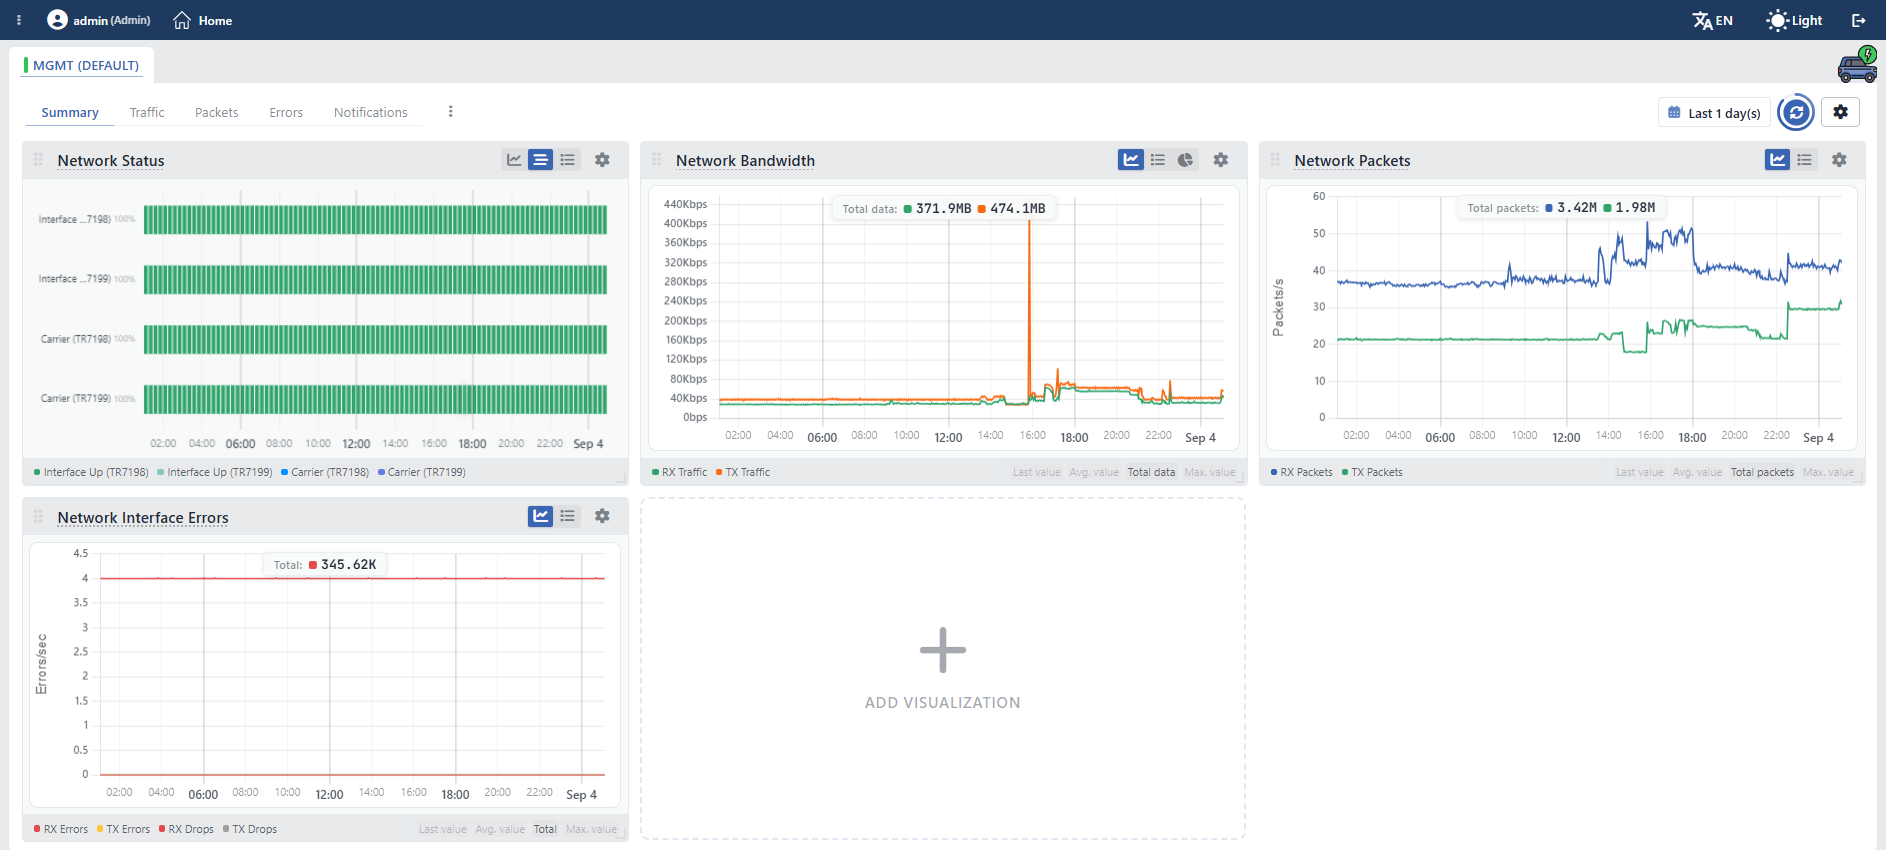1886x850 pixels.
Task: Select Network Bandwidth line chart view
Action: (x=1131, y=160)
